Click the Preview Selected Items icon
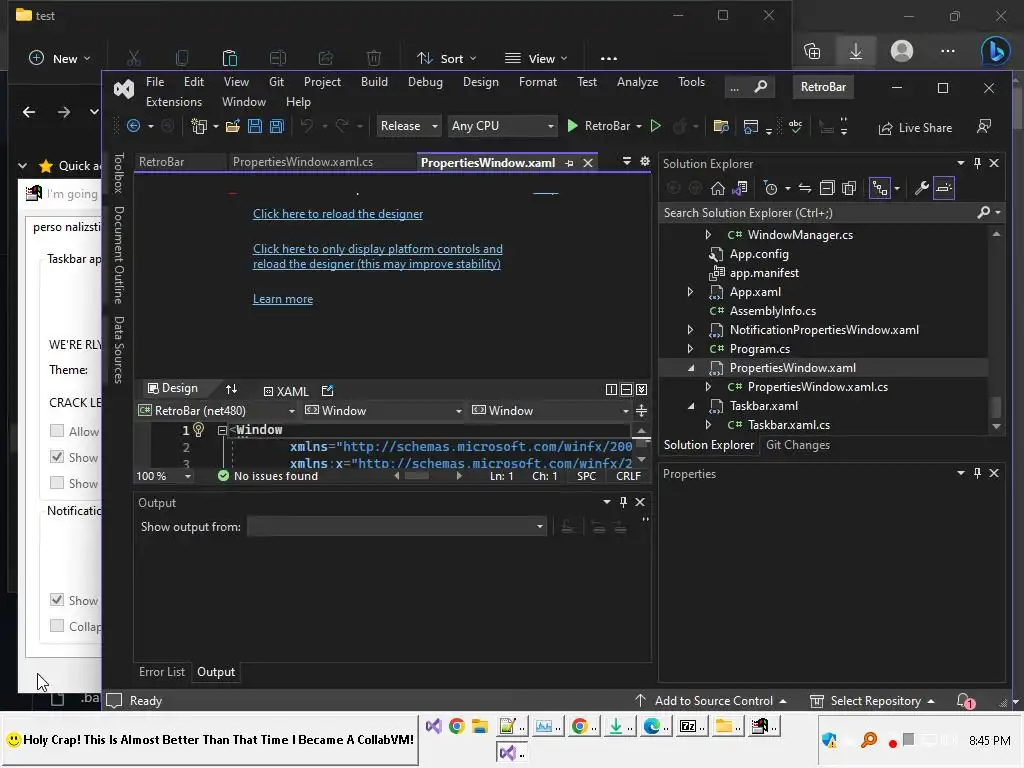Image resolution: width=1024 pixels, height=768 pixels. [944, 188]
